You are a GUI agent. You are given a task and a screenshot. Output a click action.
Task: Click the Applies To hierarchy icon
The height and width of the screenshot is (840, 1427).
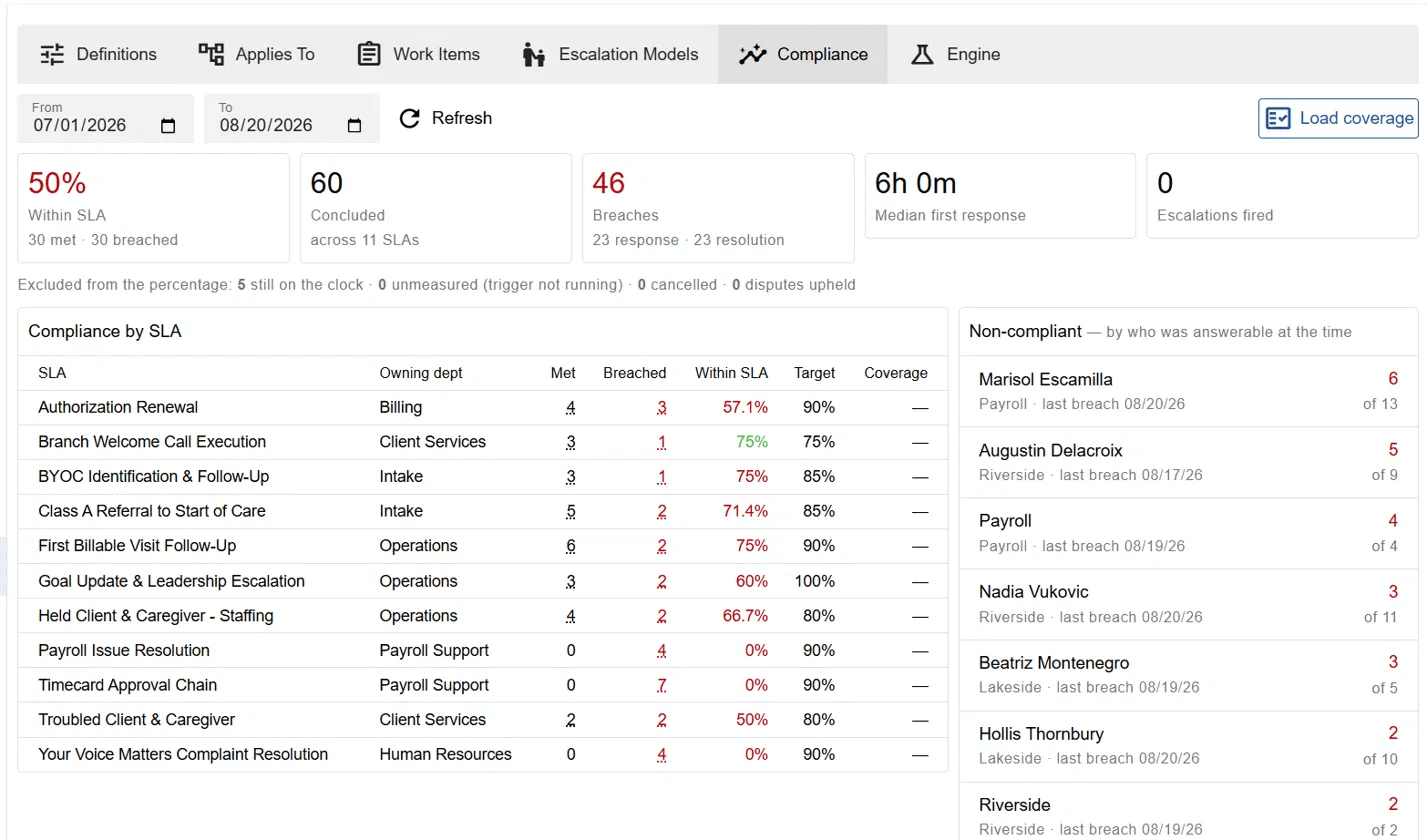point(211,54)
